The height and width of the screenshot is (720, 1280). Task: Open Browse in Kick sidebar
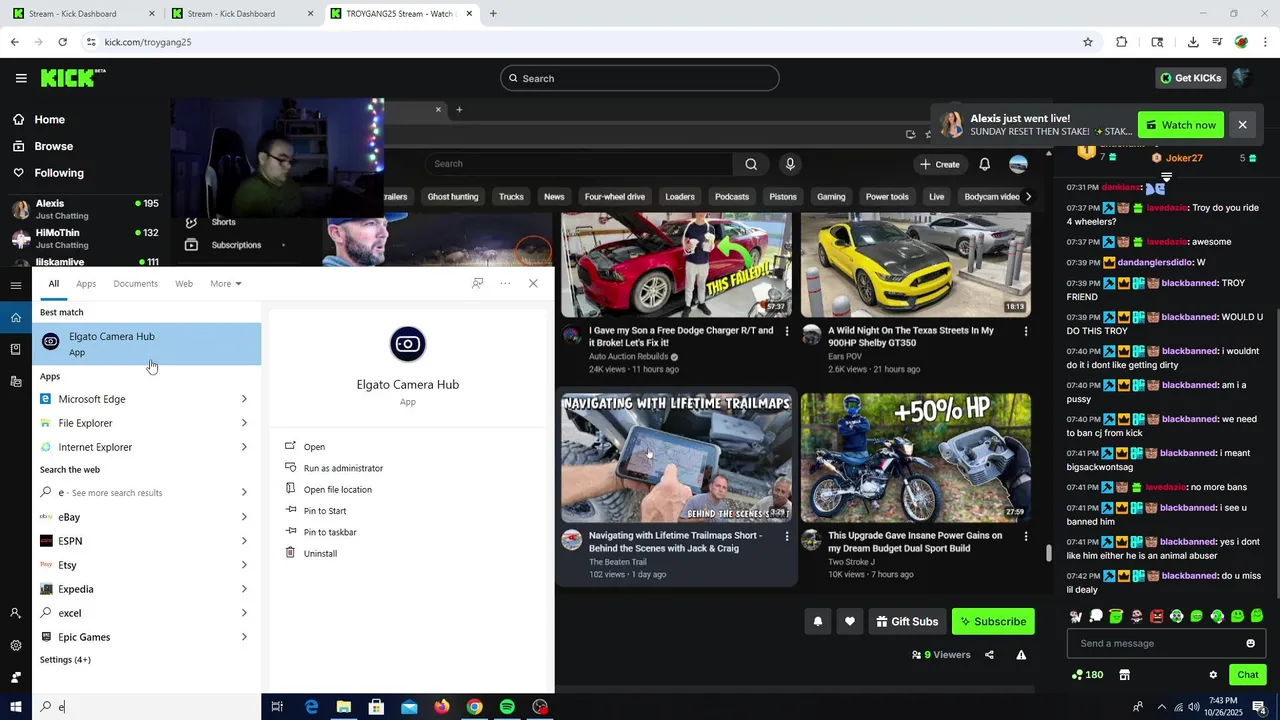point(53,146)
